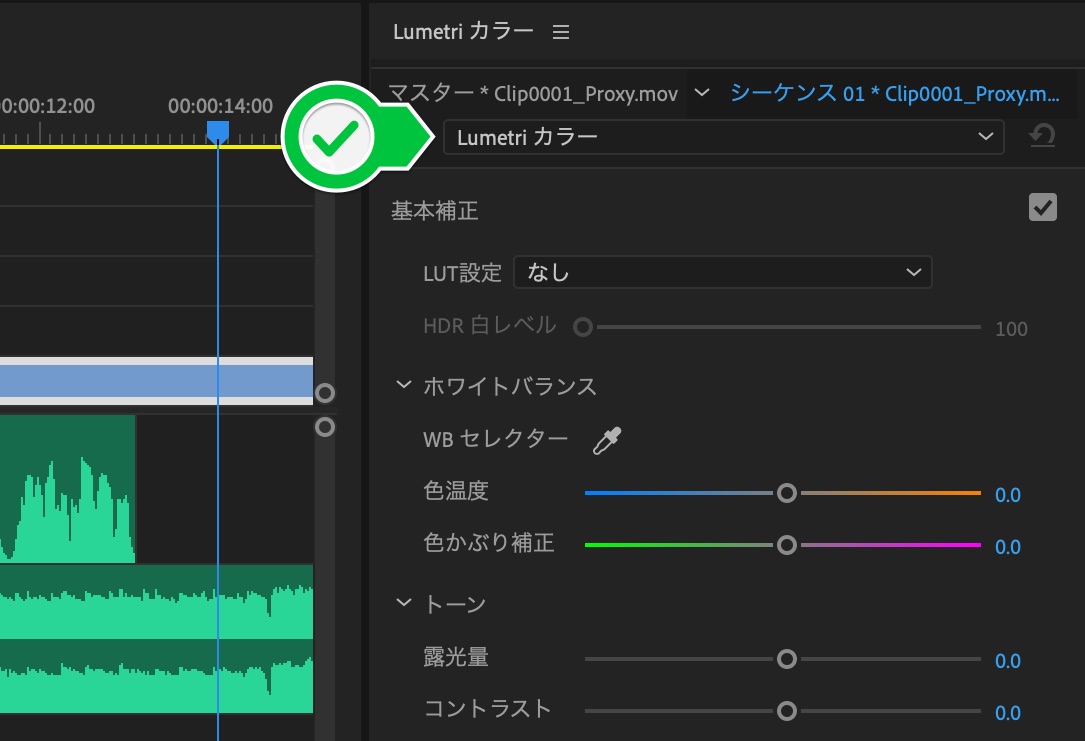
Task: Open the Lumetri カラー panel menu
Action: [561, 31]
